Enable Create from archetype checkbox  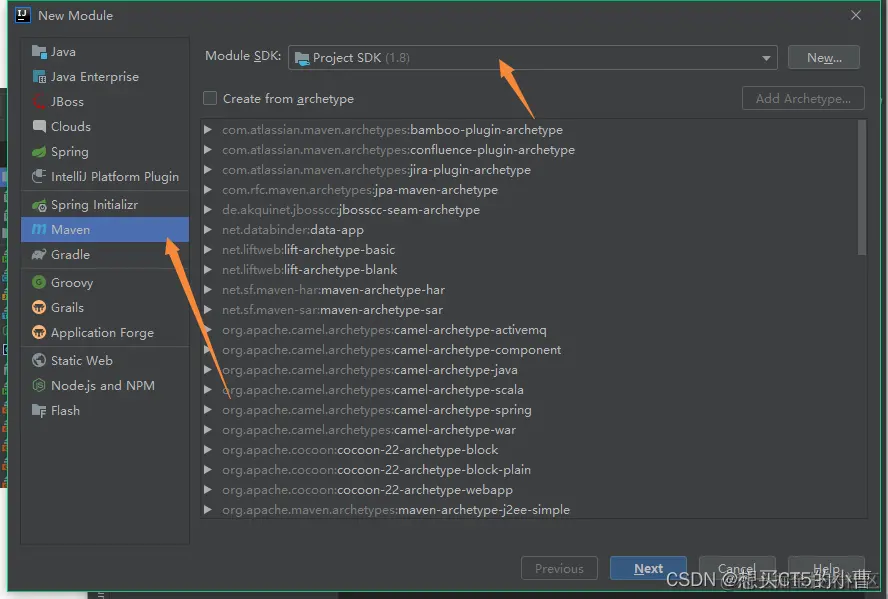[x=210, y=99]
